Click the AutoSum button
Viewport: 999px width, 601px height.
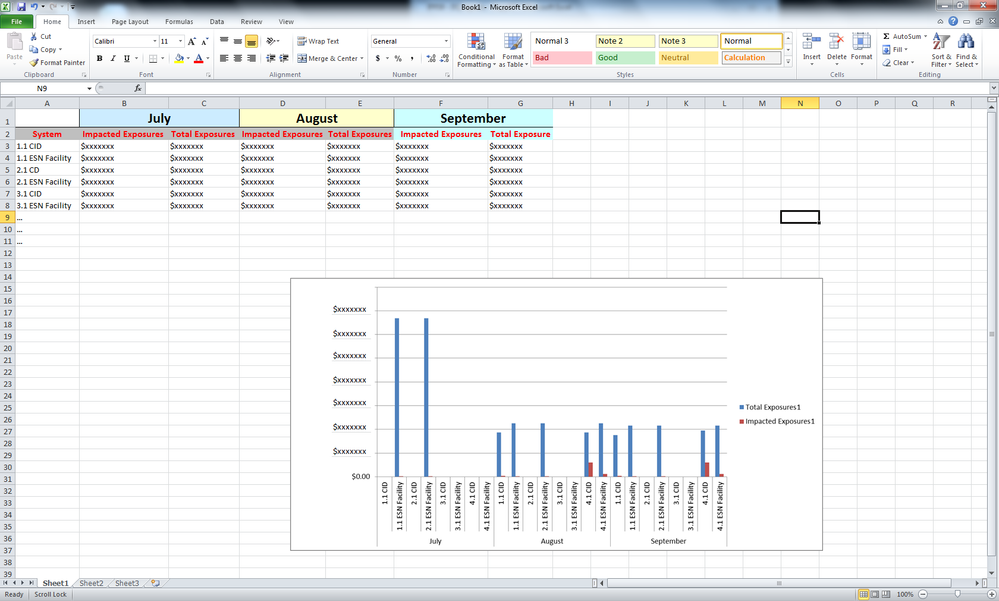905,36
